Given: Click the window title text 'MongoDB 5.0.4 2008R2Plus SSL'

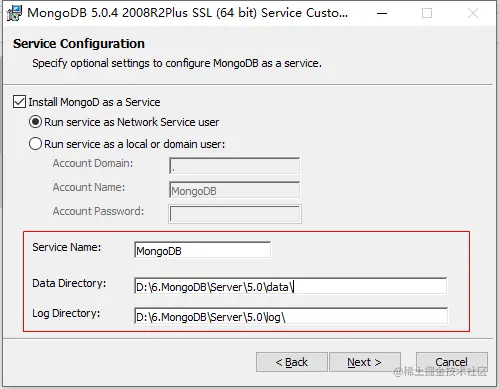Looking at the screenshot, I should [120, 13].
